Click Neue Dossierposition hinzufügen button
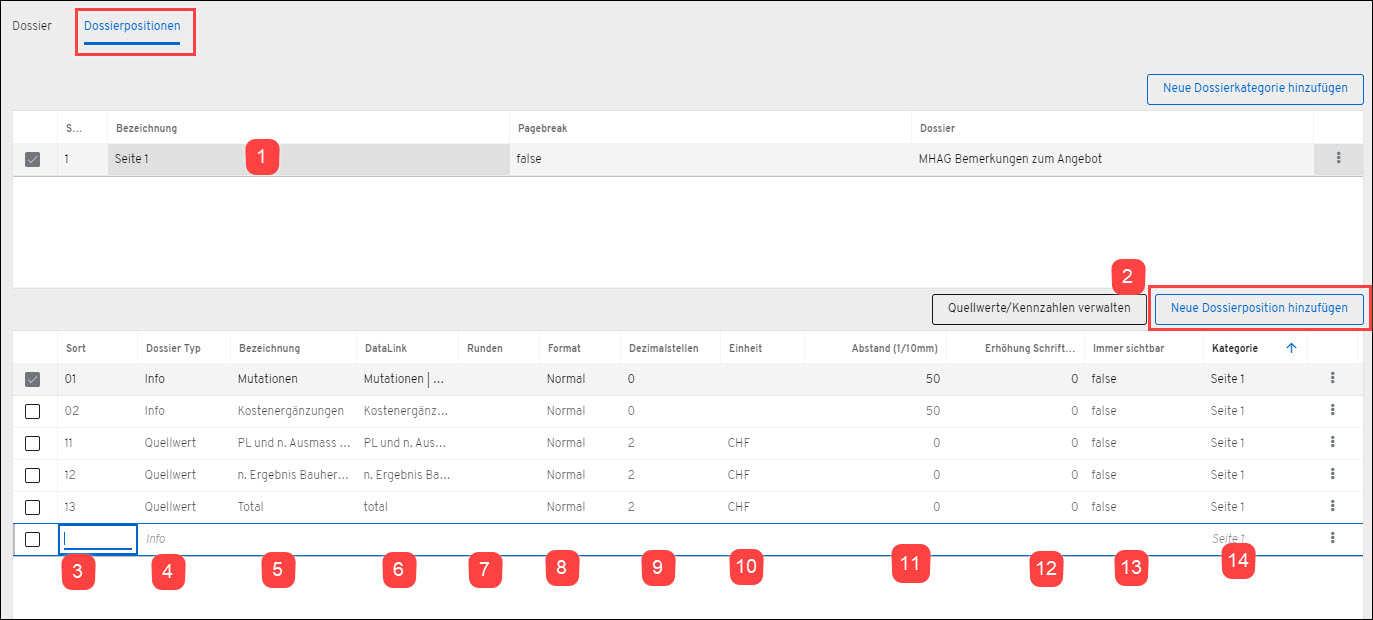Screen dimensions: 1373x620 (x=1258, y=309)
